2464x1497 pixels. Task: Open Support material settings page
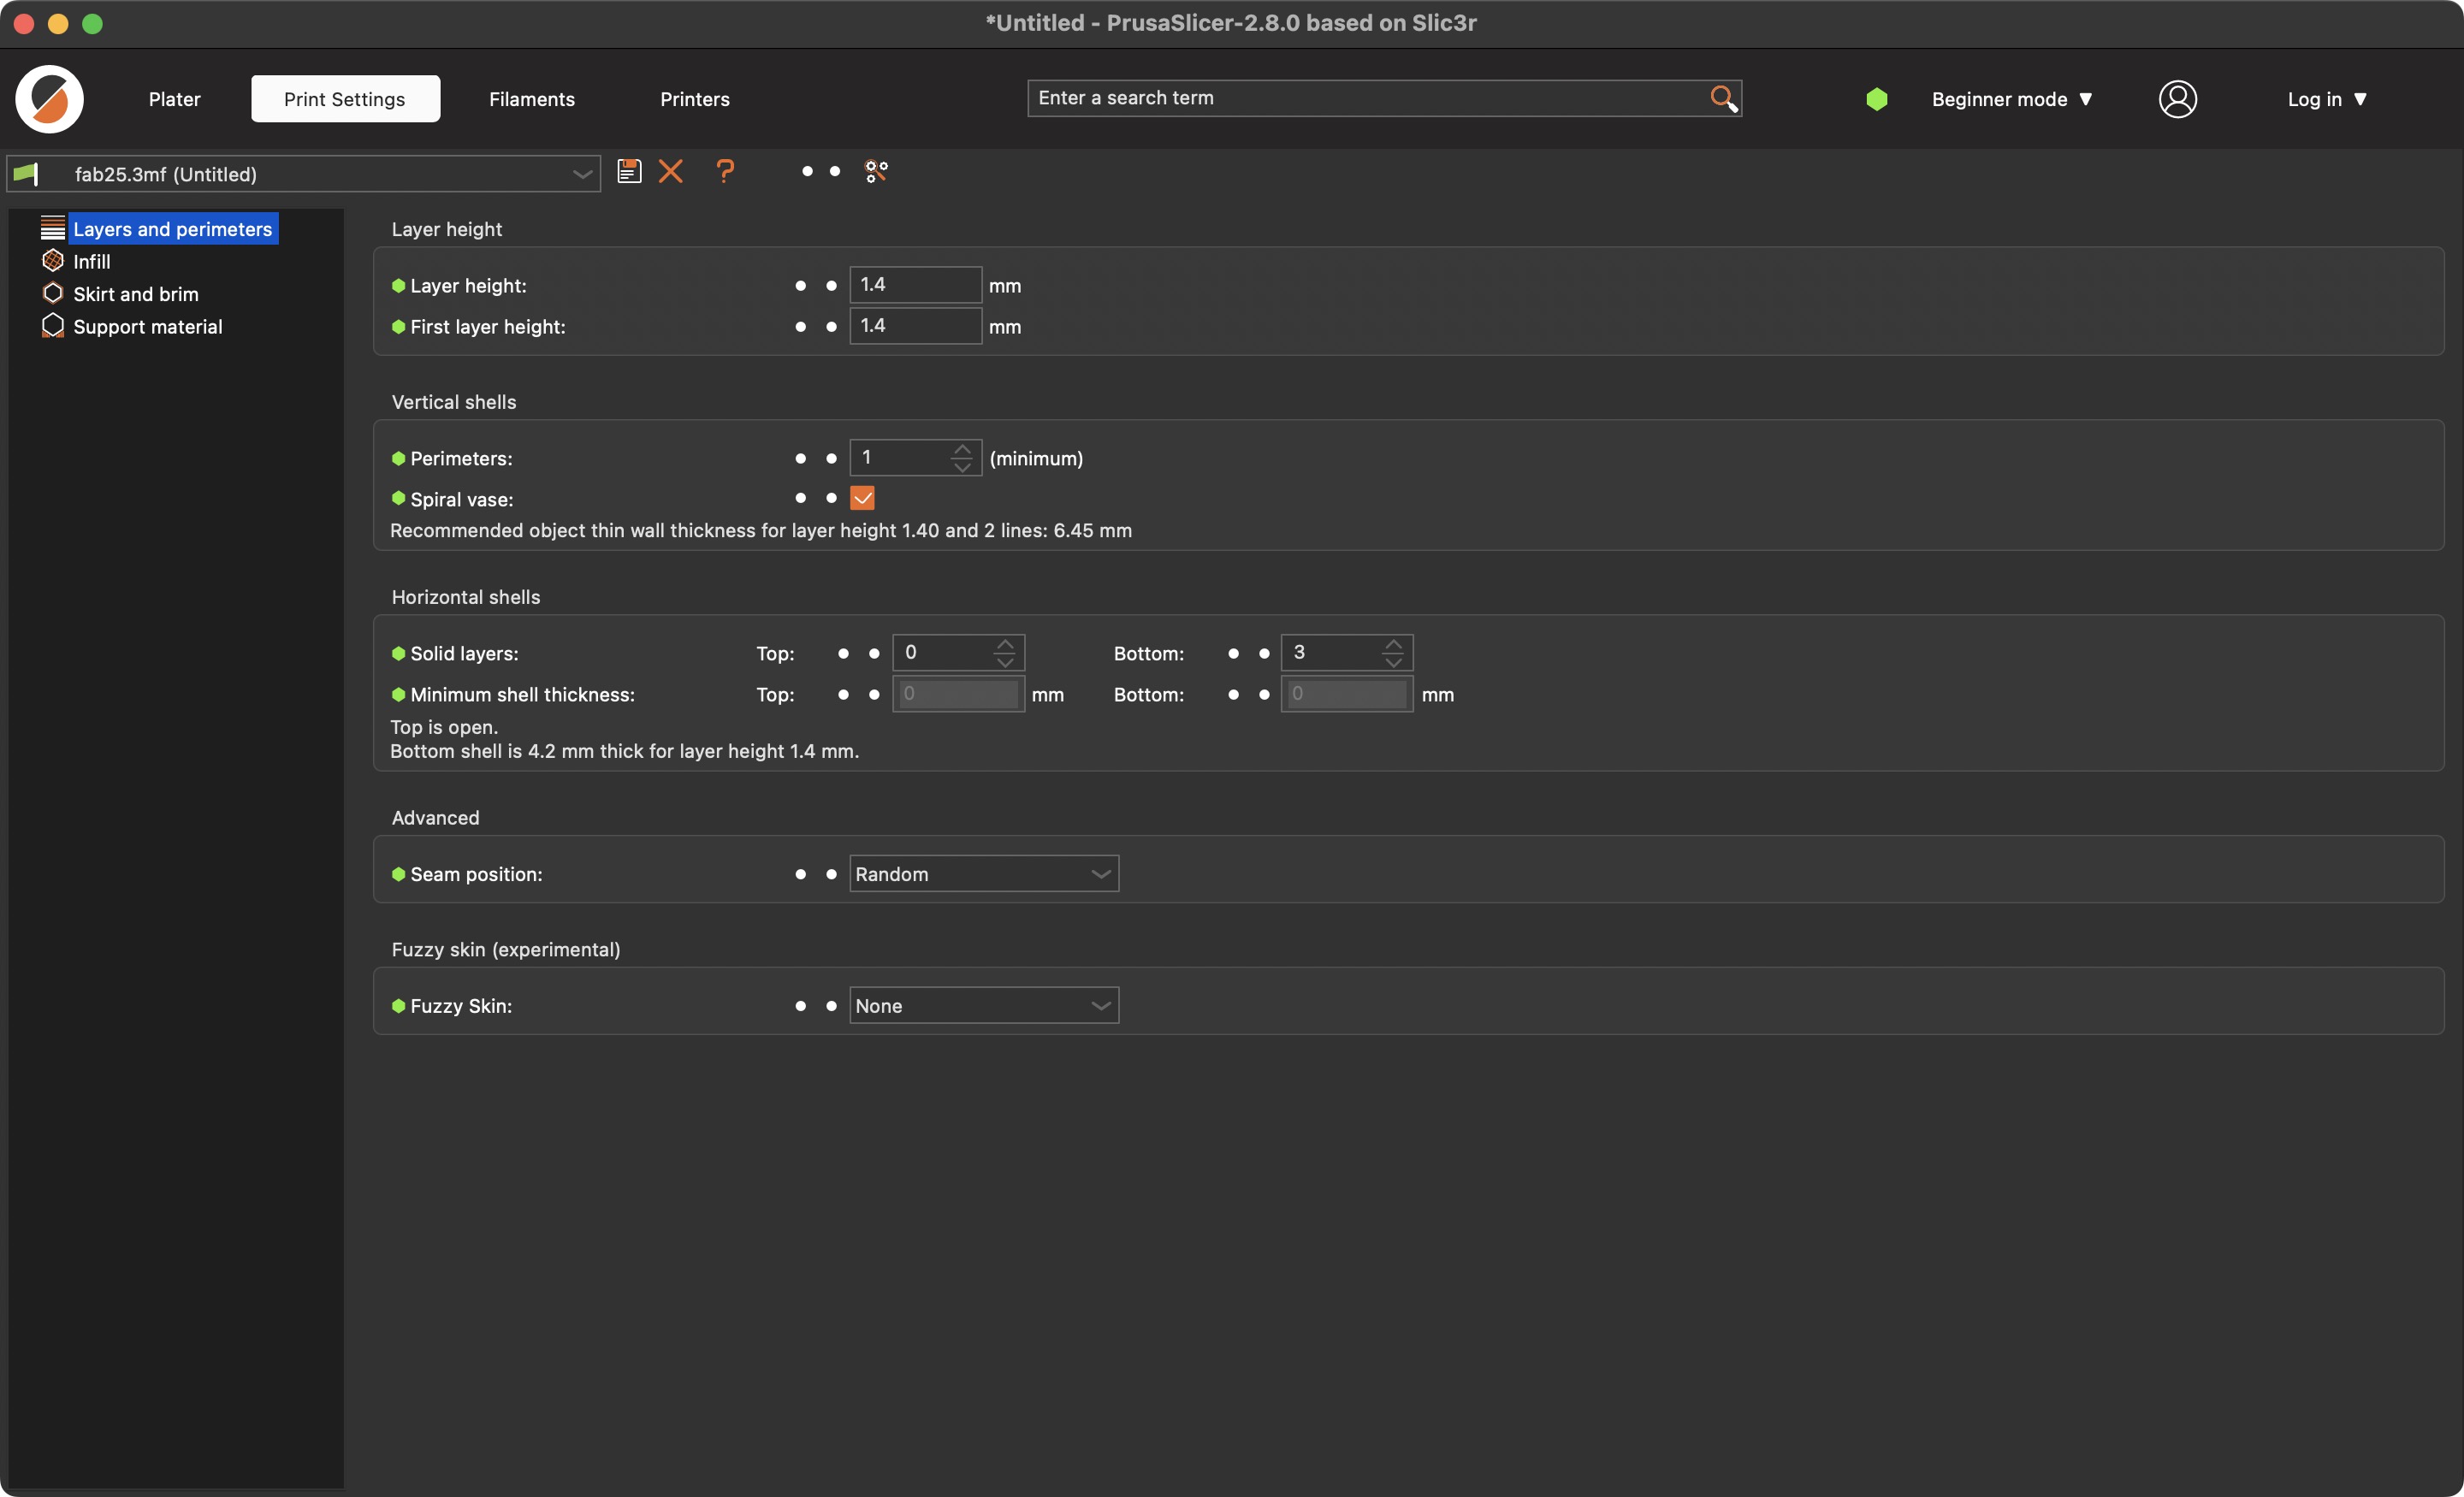[147, 327]
